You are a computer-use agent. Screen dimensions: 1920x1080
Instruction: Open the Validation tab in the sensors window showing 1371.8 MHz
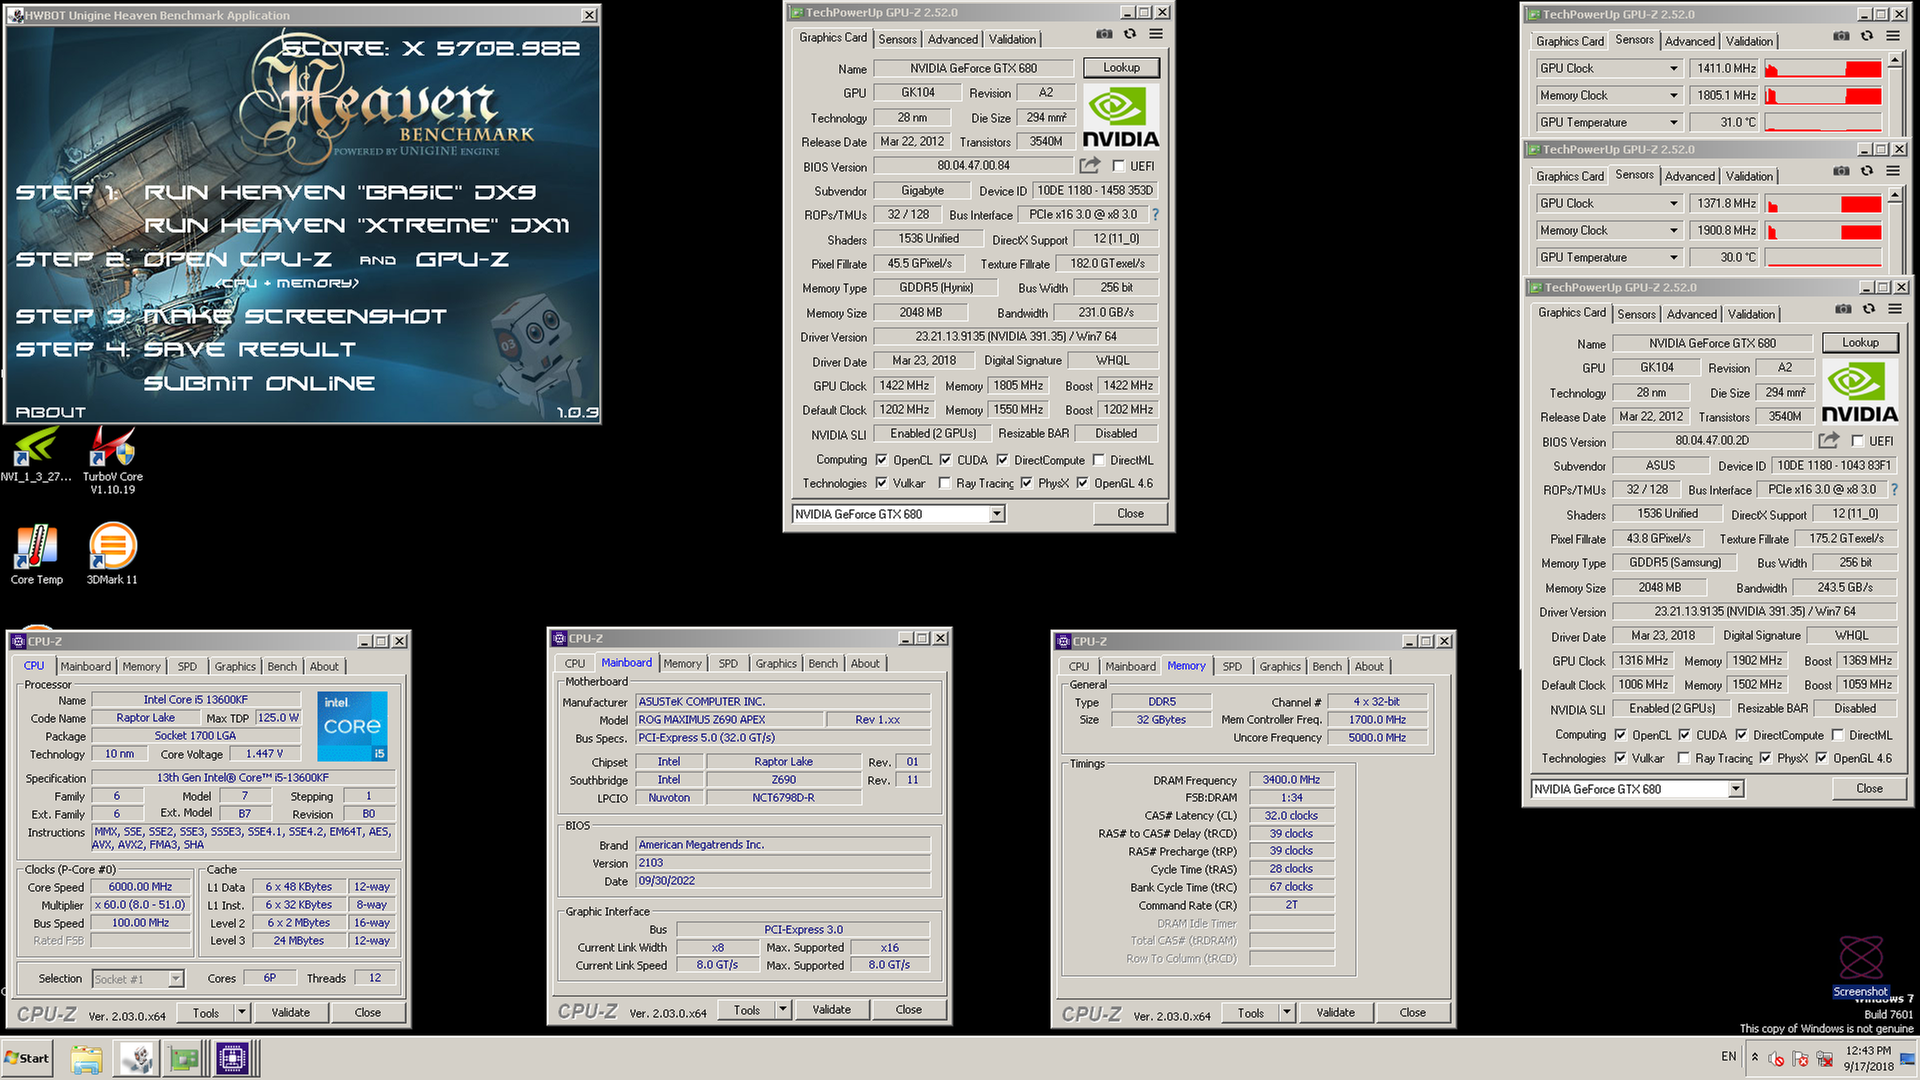point(1749,176)
